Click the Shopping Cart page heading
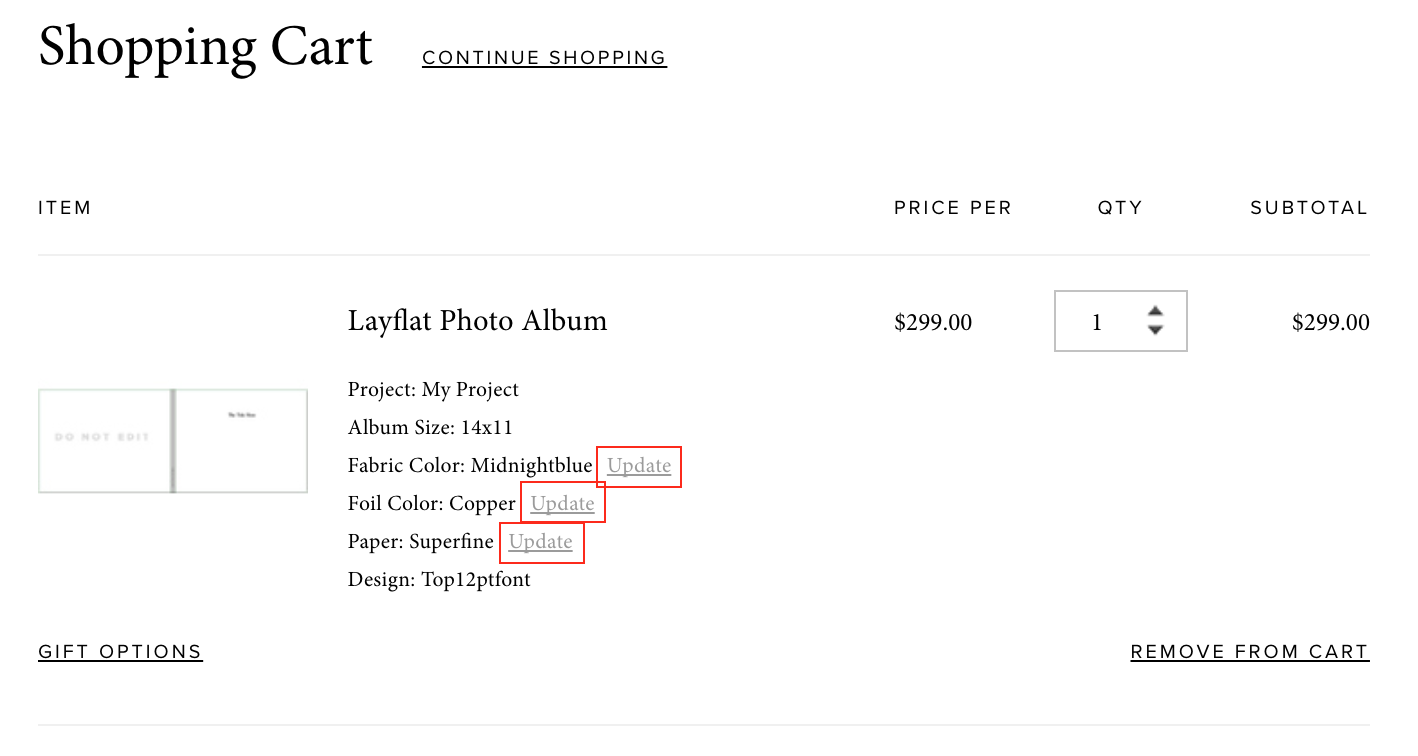The image size is (1418, 756). [206, 47]
